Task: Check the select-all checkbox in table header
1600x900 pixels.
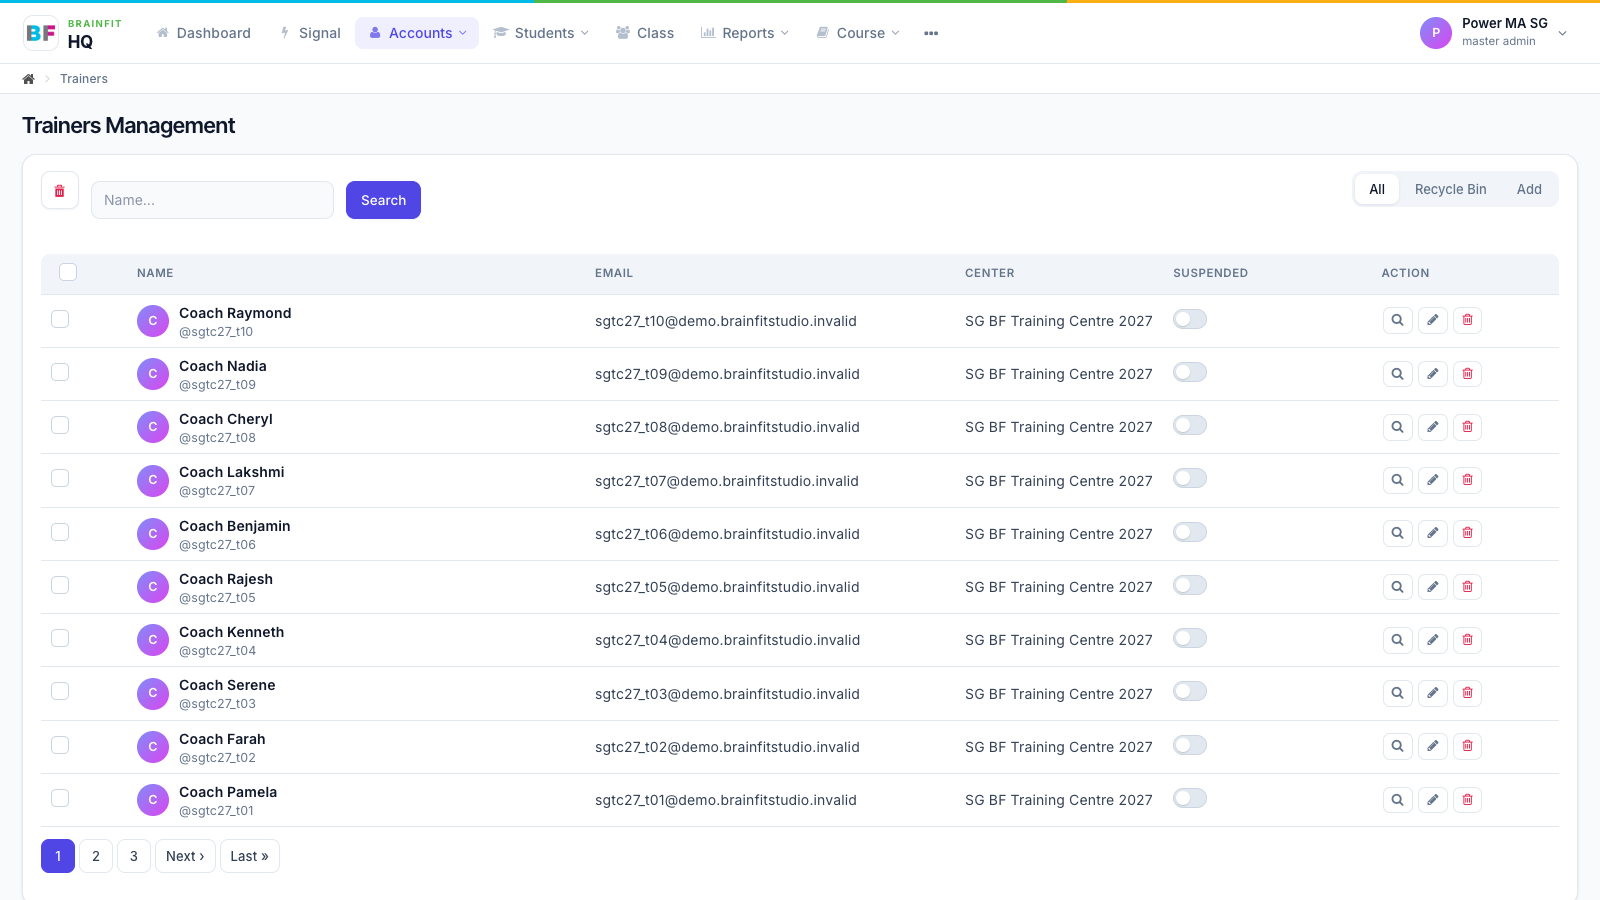Action: coord(68,272)
